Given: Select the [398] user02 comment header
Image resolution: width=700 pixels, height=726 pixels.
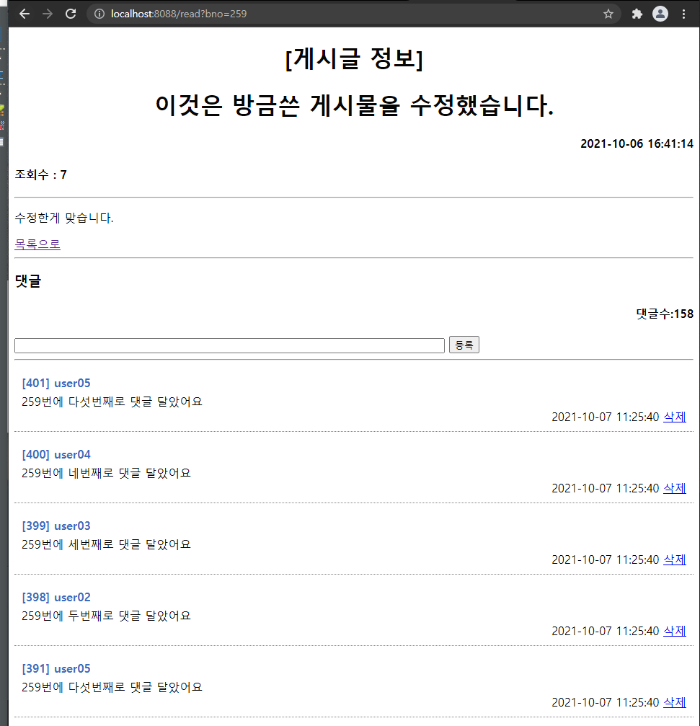Looking at the screenshot, I should coord(56,597).
